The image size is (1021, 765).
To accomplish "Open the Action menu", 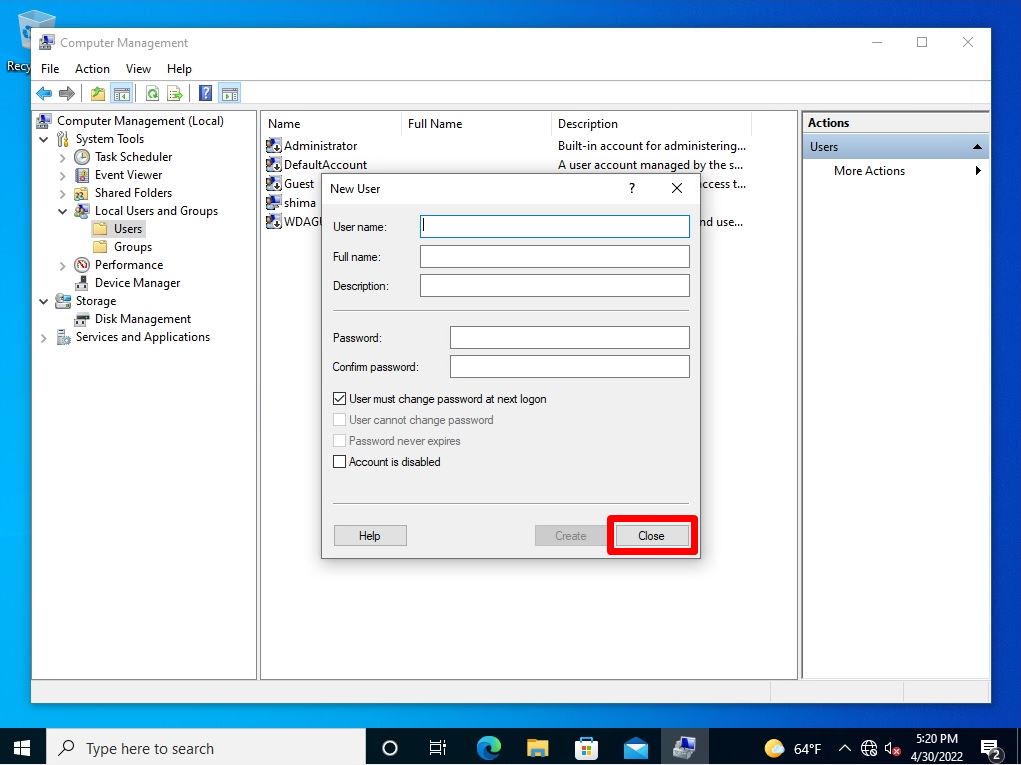I will pyautogui.click(x=92, y=69).
